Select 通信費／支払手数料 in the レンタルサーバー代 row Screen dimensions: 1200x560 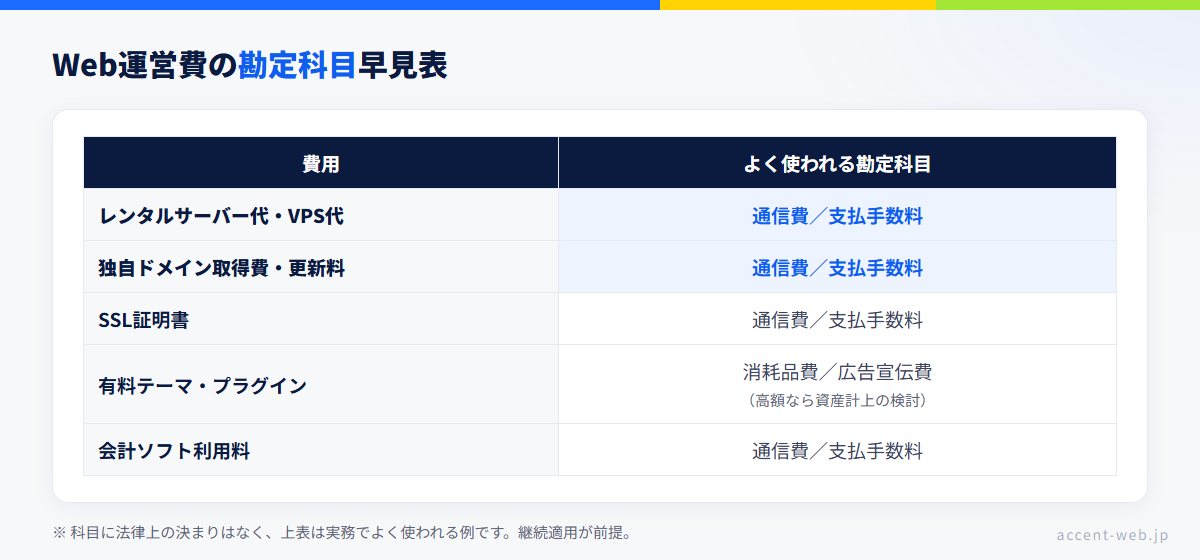[x=837, y=216]
